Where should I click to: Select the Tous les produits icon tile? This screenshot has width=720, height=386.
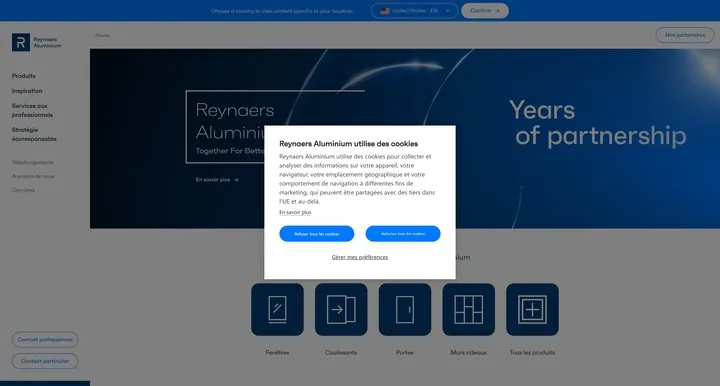532,309
